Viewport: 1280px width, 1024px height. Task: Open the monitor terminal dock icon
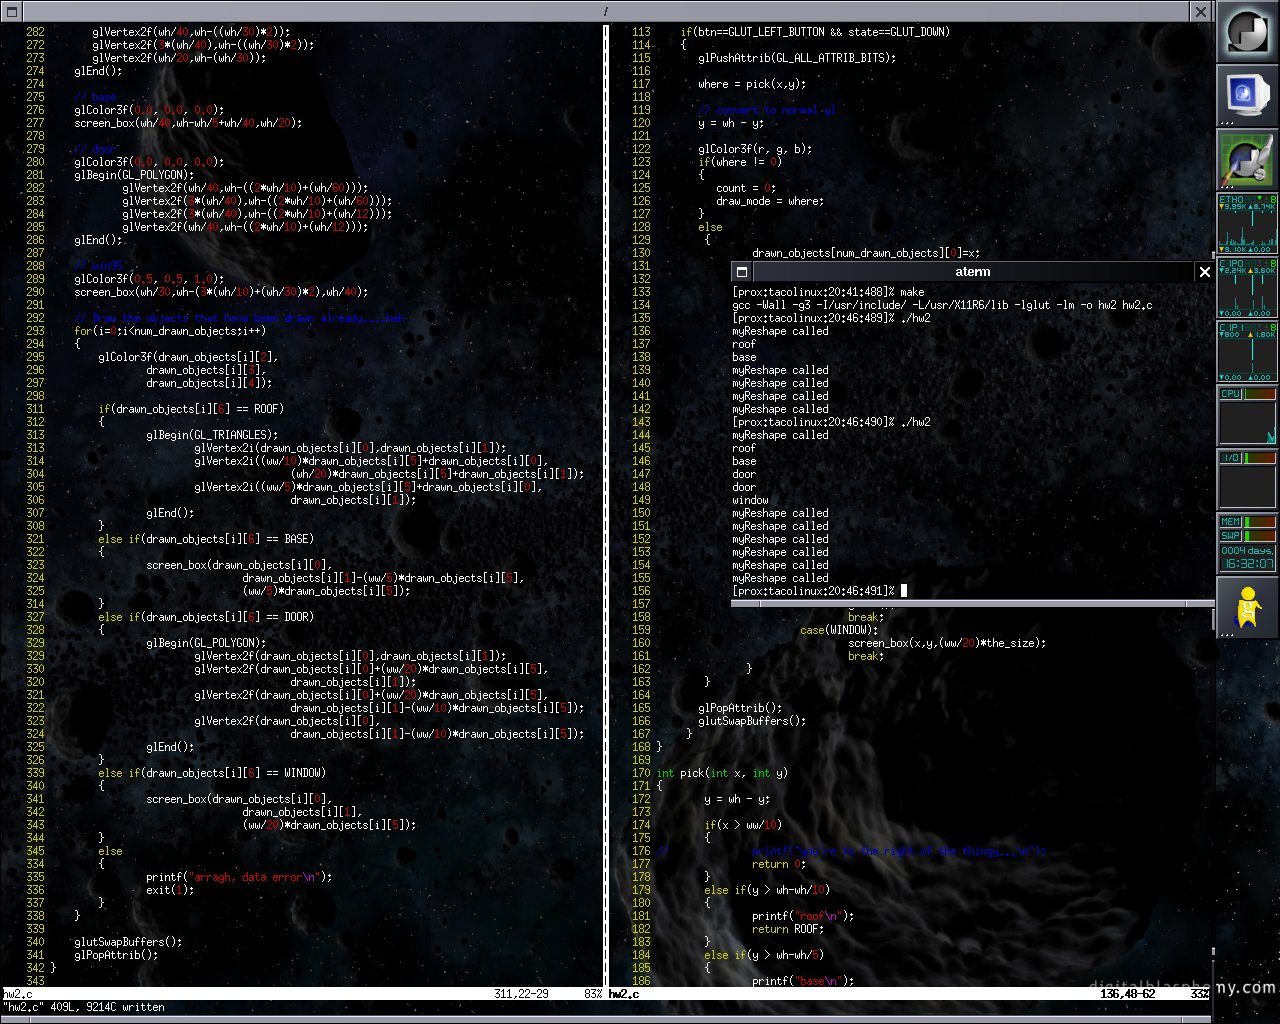tap(1247, 96)
